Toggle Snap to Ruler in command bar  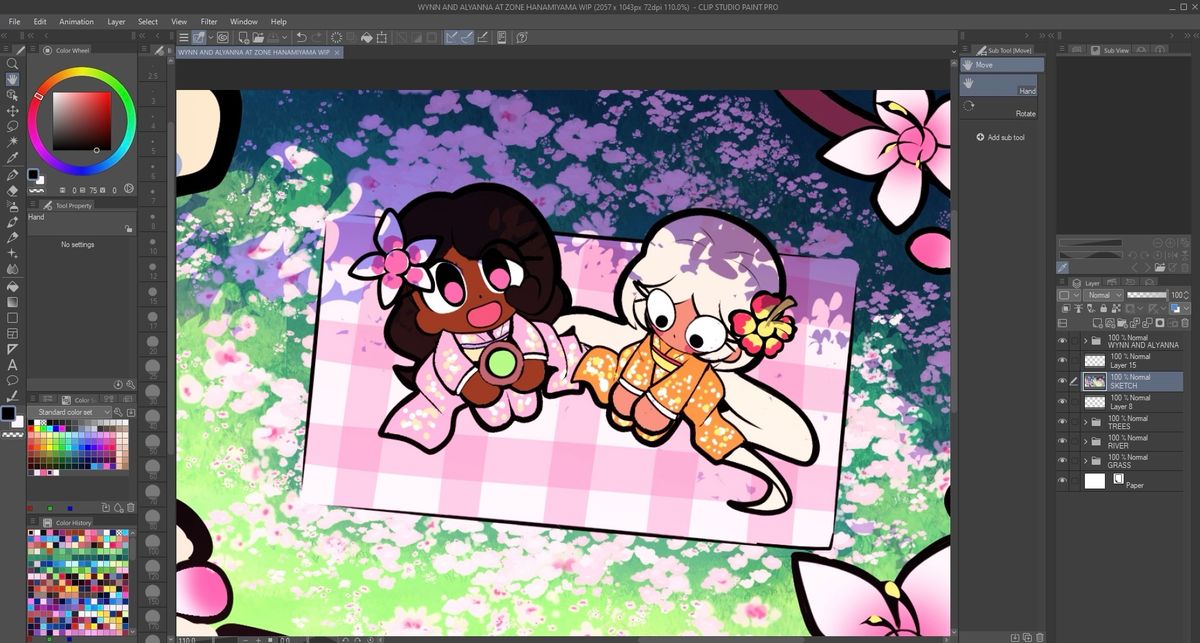[453, 38]
